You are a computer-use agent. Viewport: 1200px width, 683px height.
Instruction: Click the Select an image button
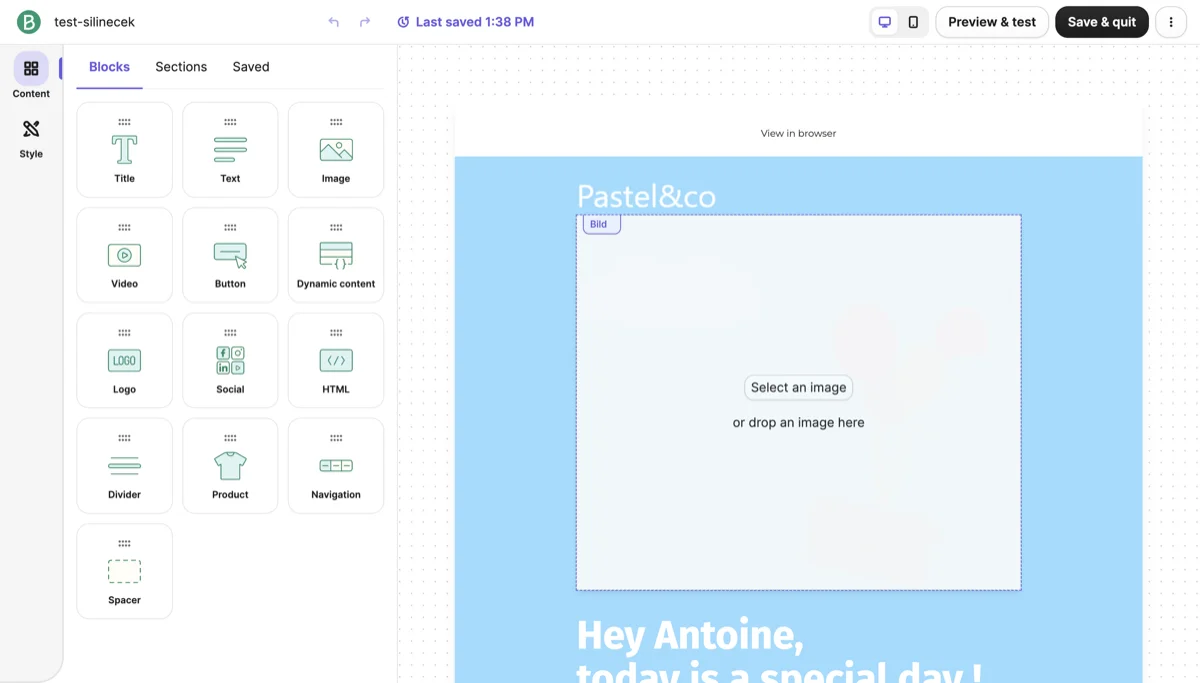pos(798,388)
